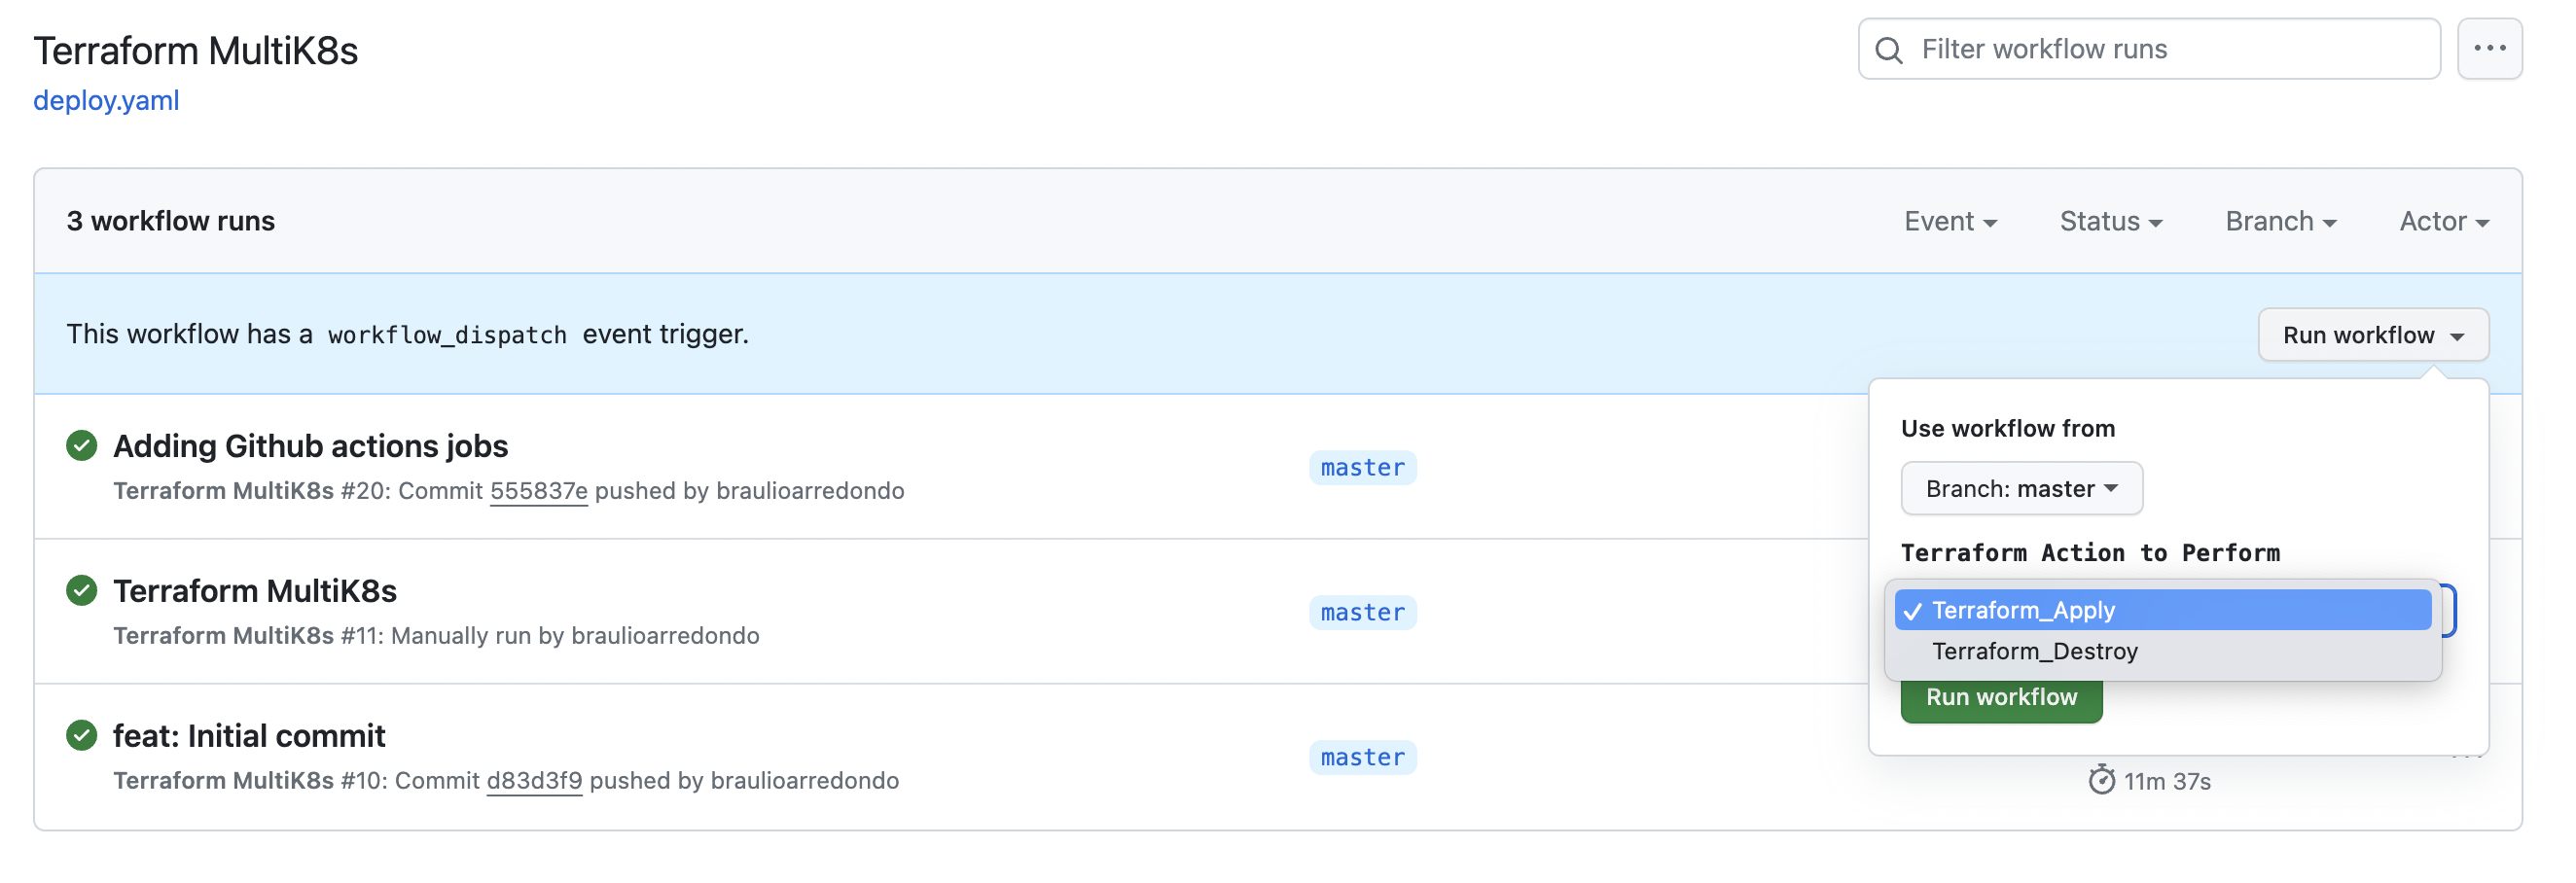Open the Terraform MultiK8s manual run title
This screenshot has height=883, width=2576.
click(x=255, y=591)
